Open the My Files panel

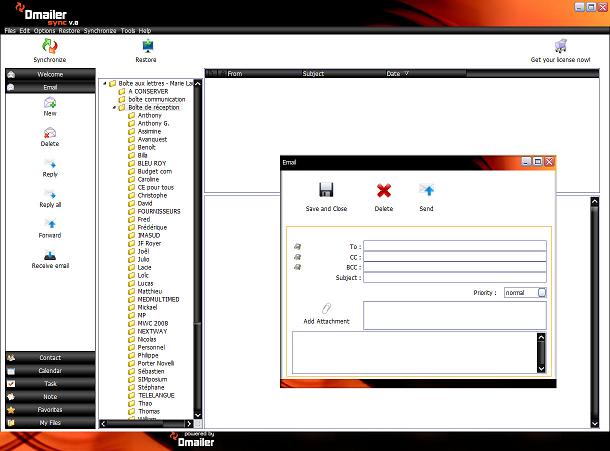[50, 423]
